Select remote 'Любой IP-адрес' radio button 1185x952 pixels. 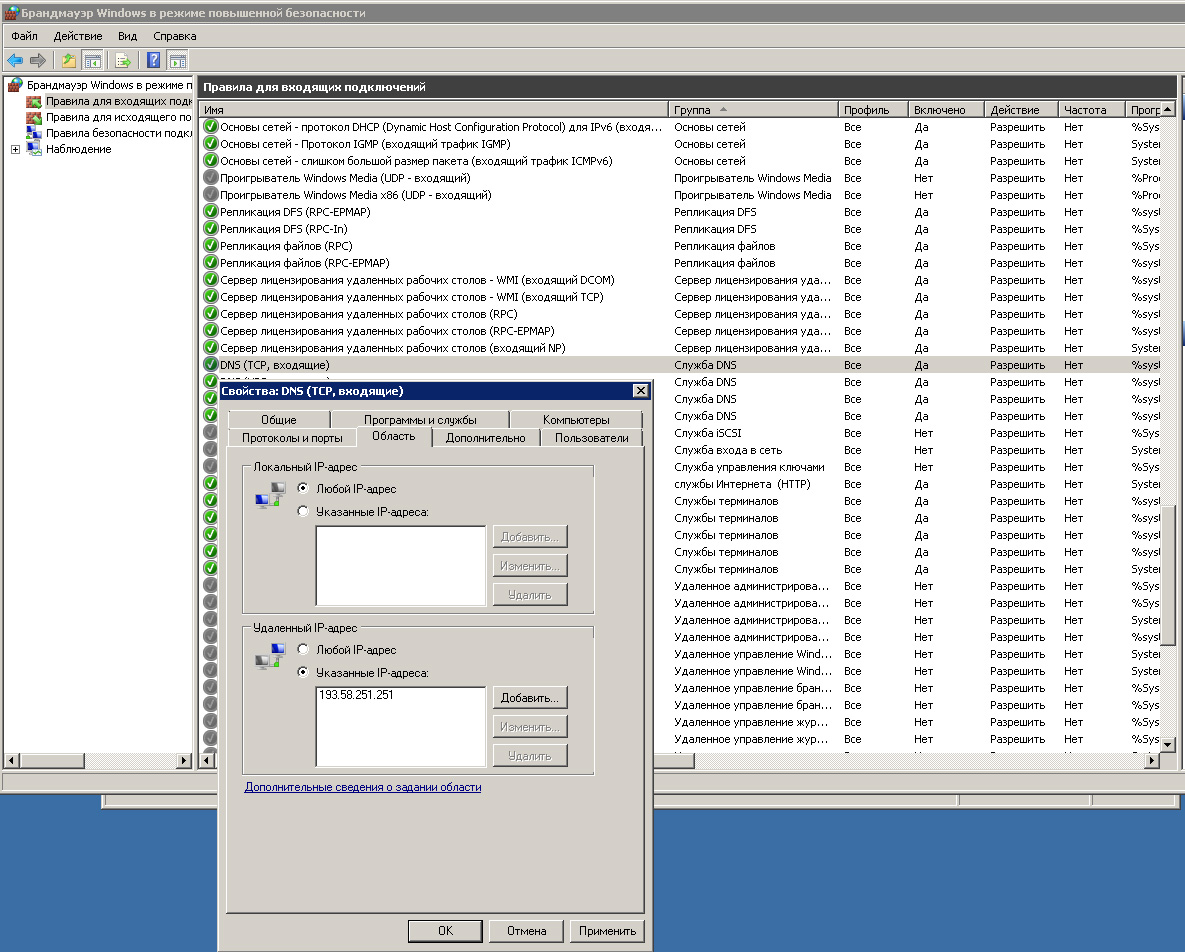coord(303,649)
